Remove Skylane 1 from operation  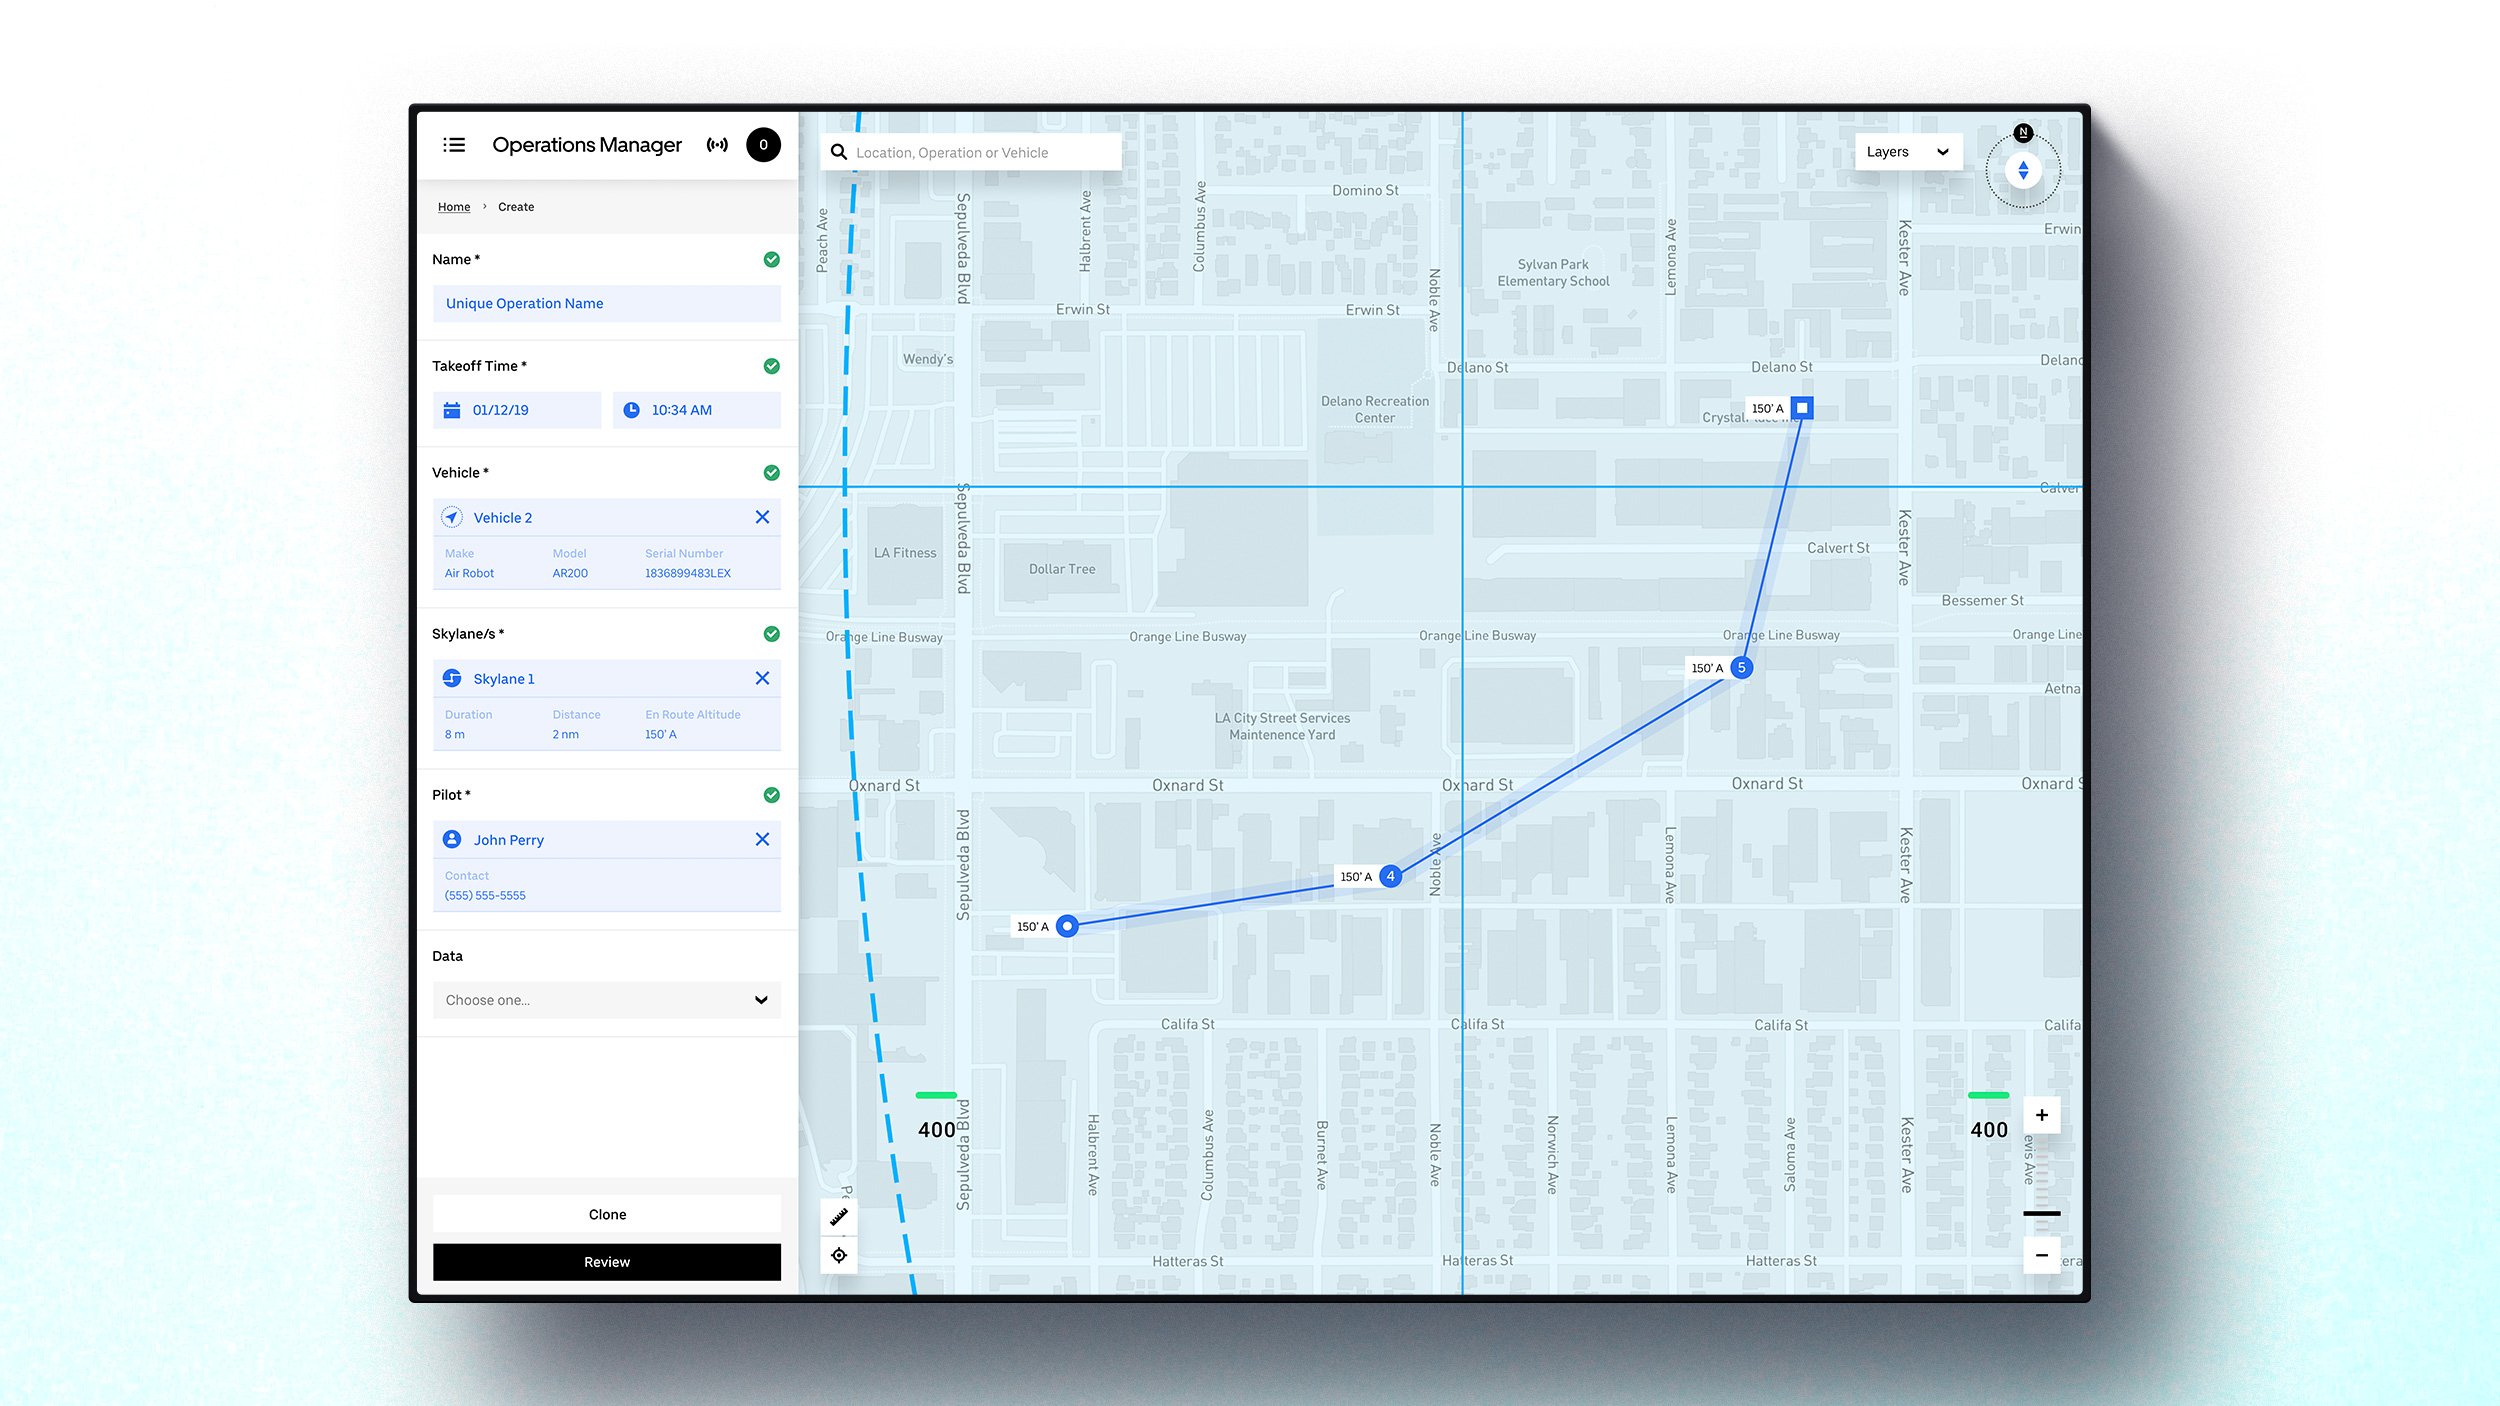(x=762, y=678)
